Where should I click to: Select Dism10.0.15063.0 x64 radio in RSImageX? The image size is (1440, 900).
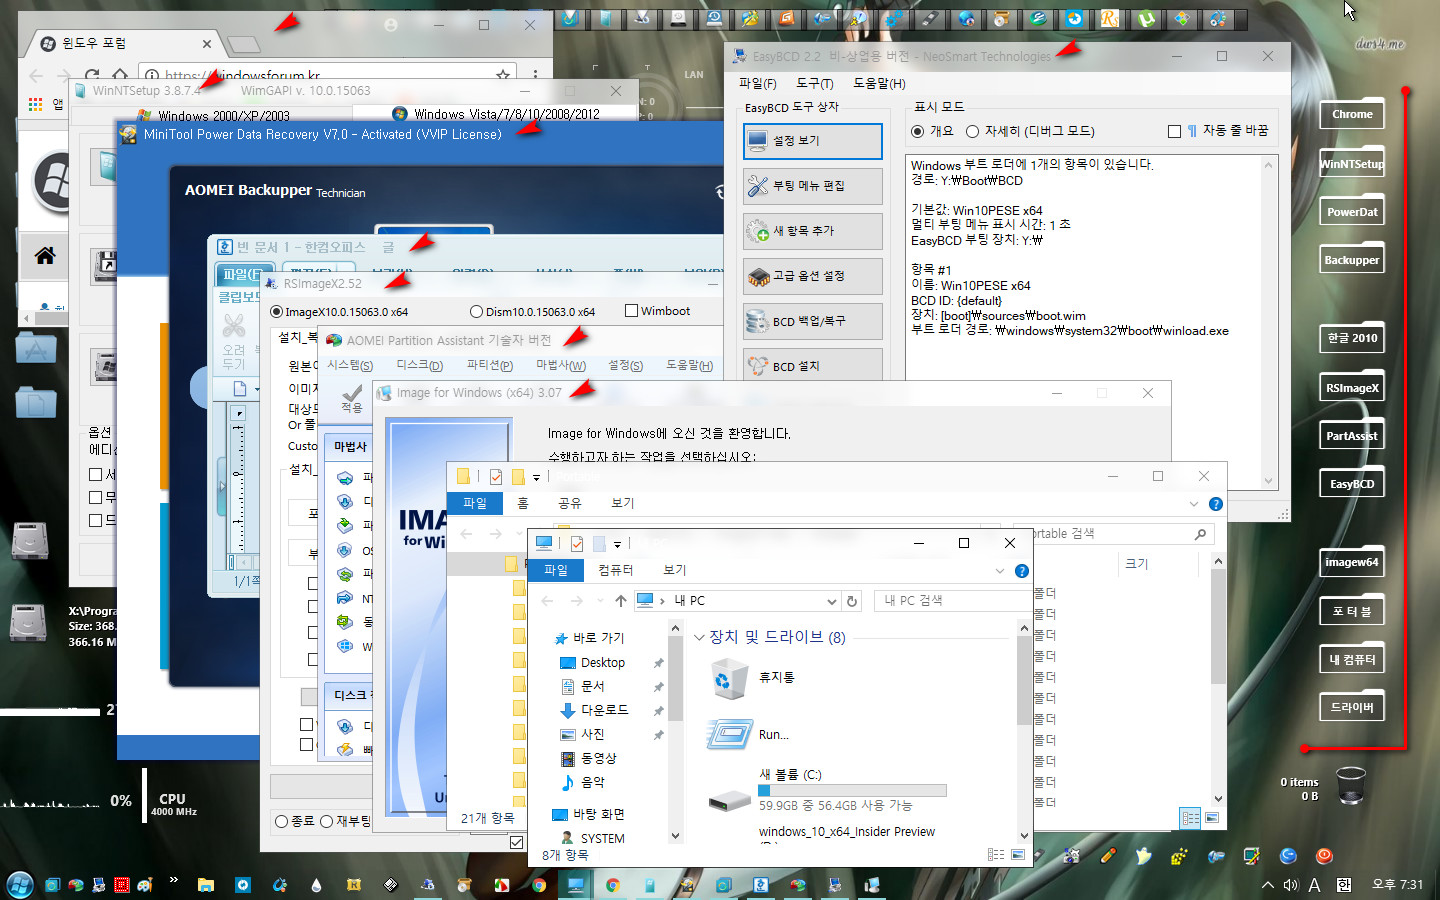pos(476,311)
